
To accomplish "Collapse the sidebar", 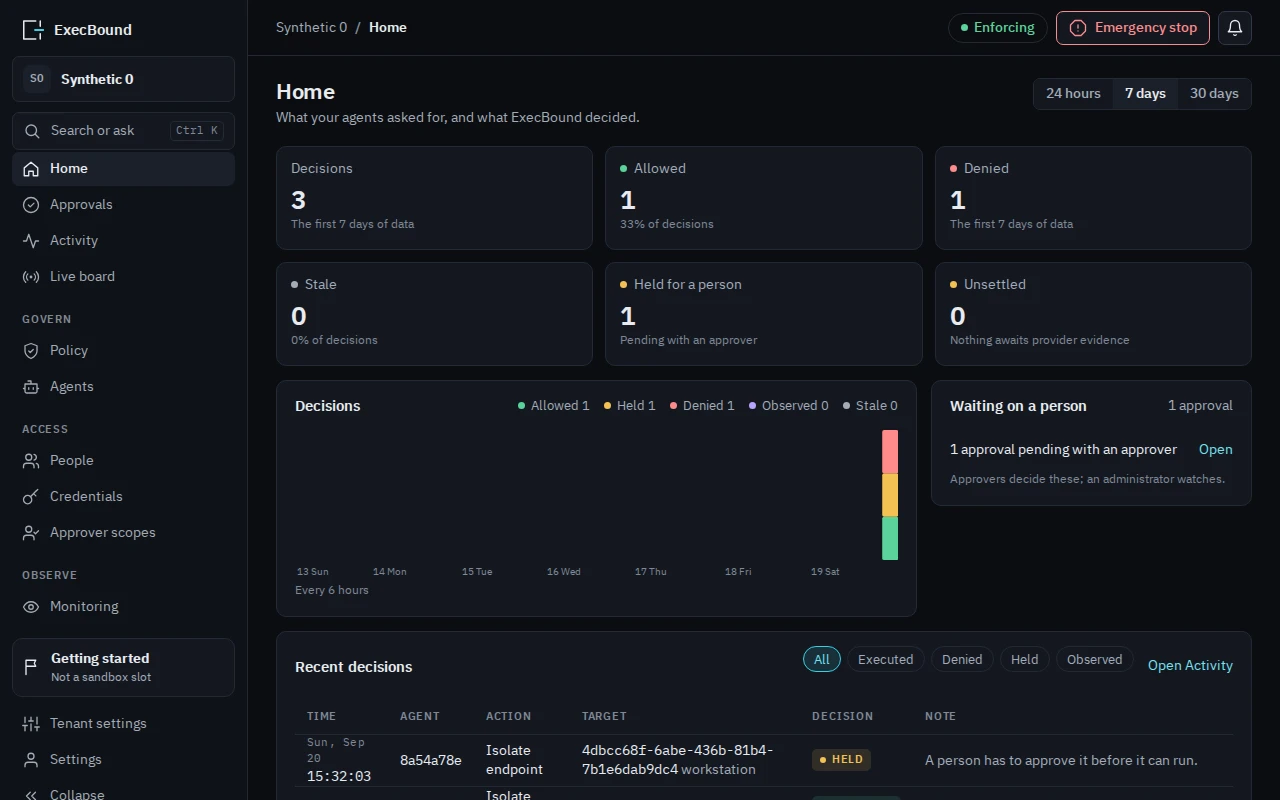I will [x=123, y=794].
